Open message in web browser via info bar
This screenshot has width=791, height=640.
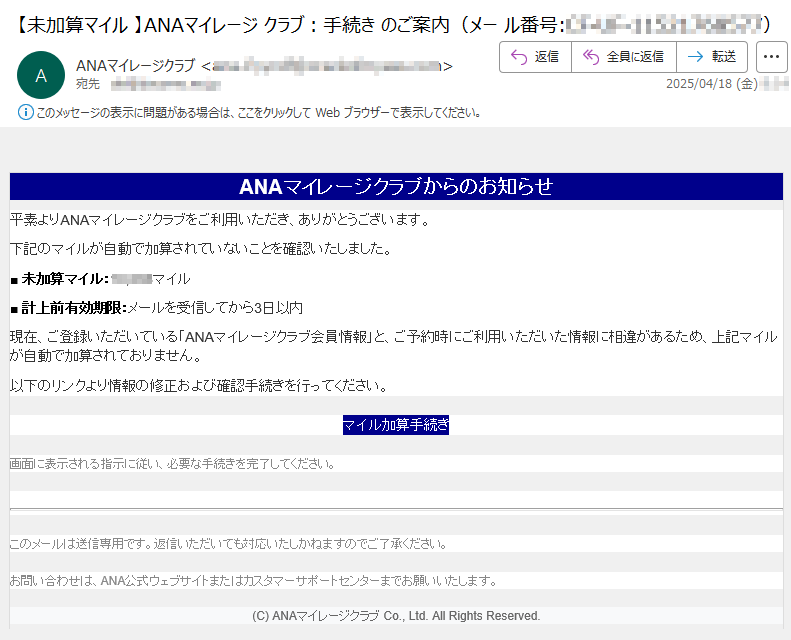[258, 112]
